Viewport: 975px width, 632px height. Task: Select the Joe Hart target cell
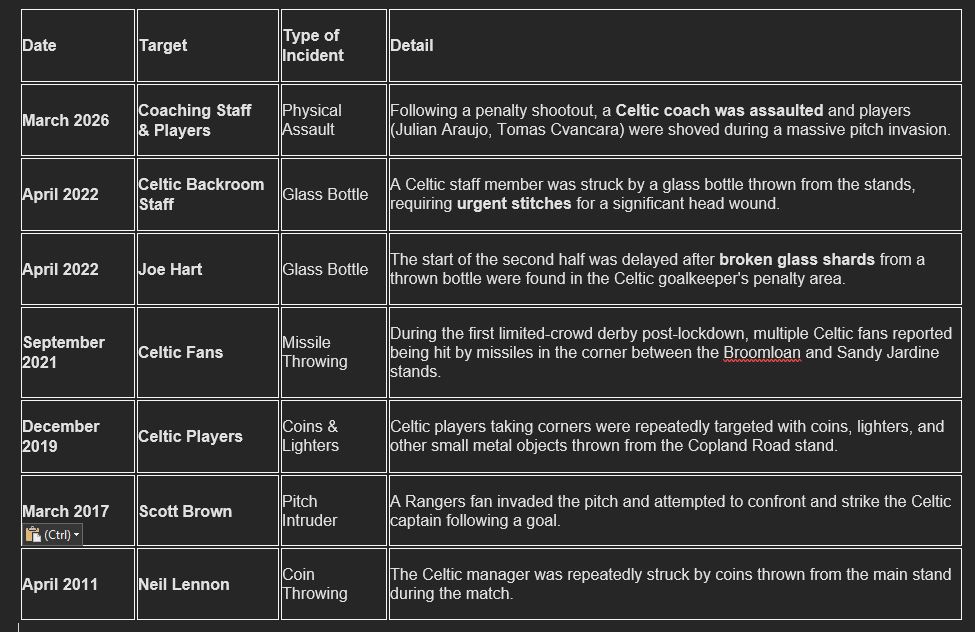coord(208,269)
